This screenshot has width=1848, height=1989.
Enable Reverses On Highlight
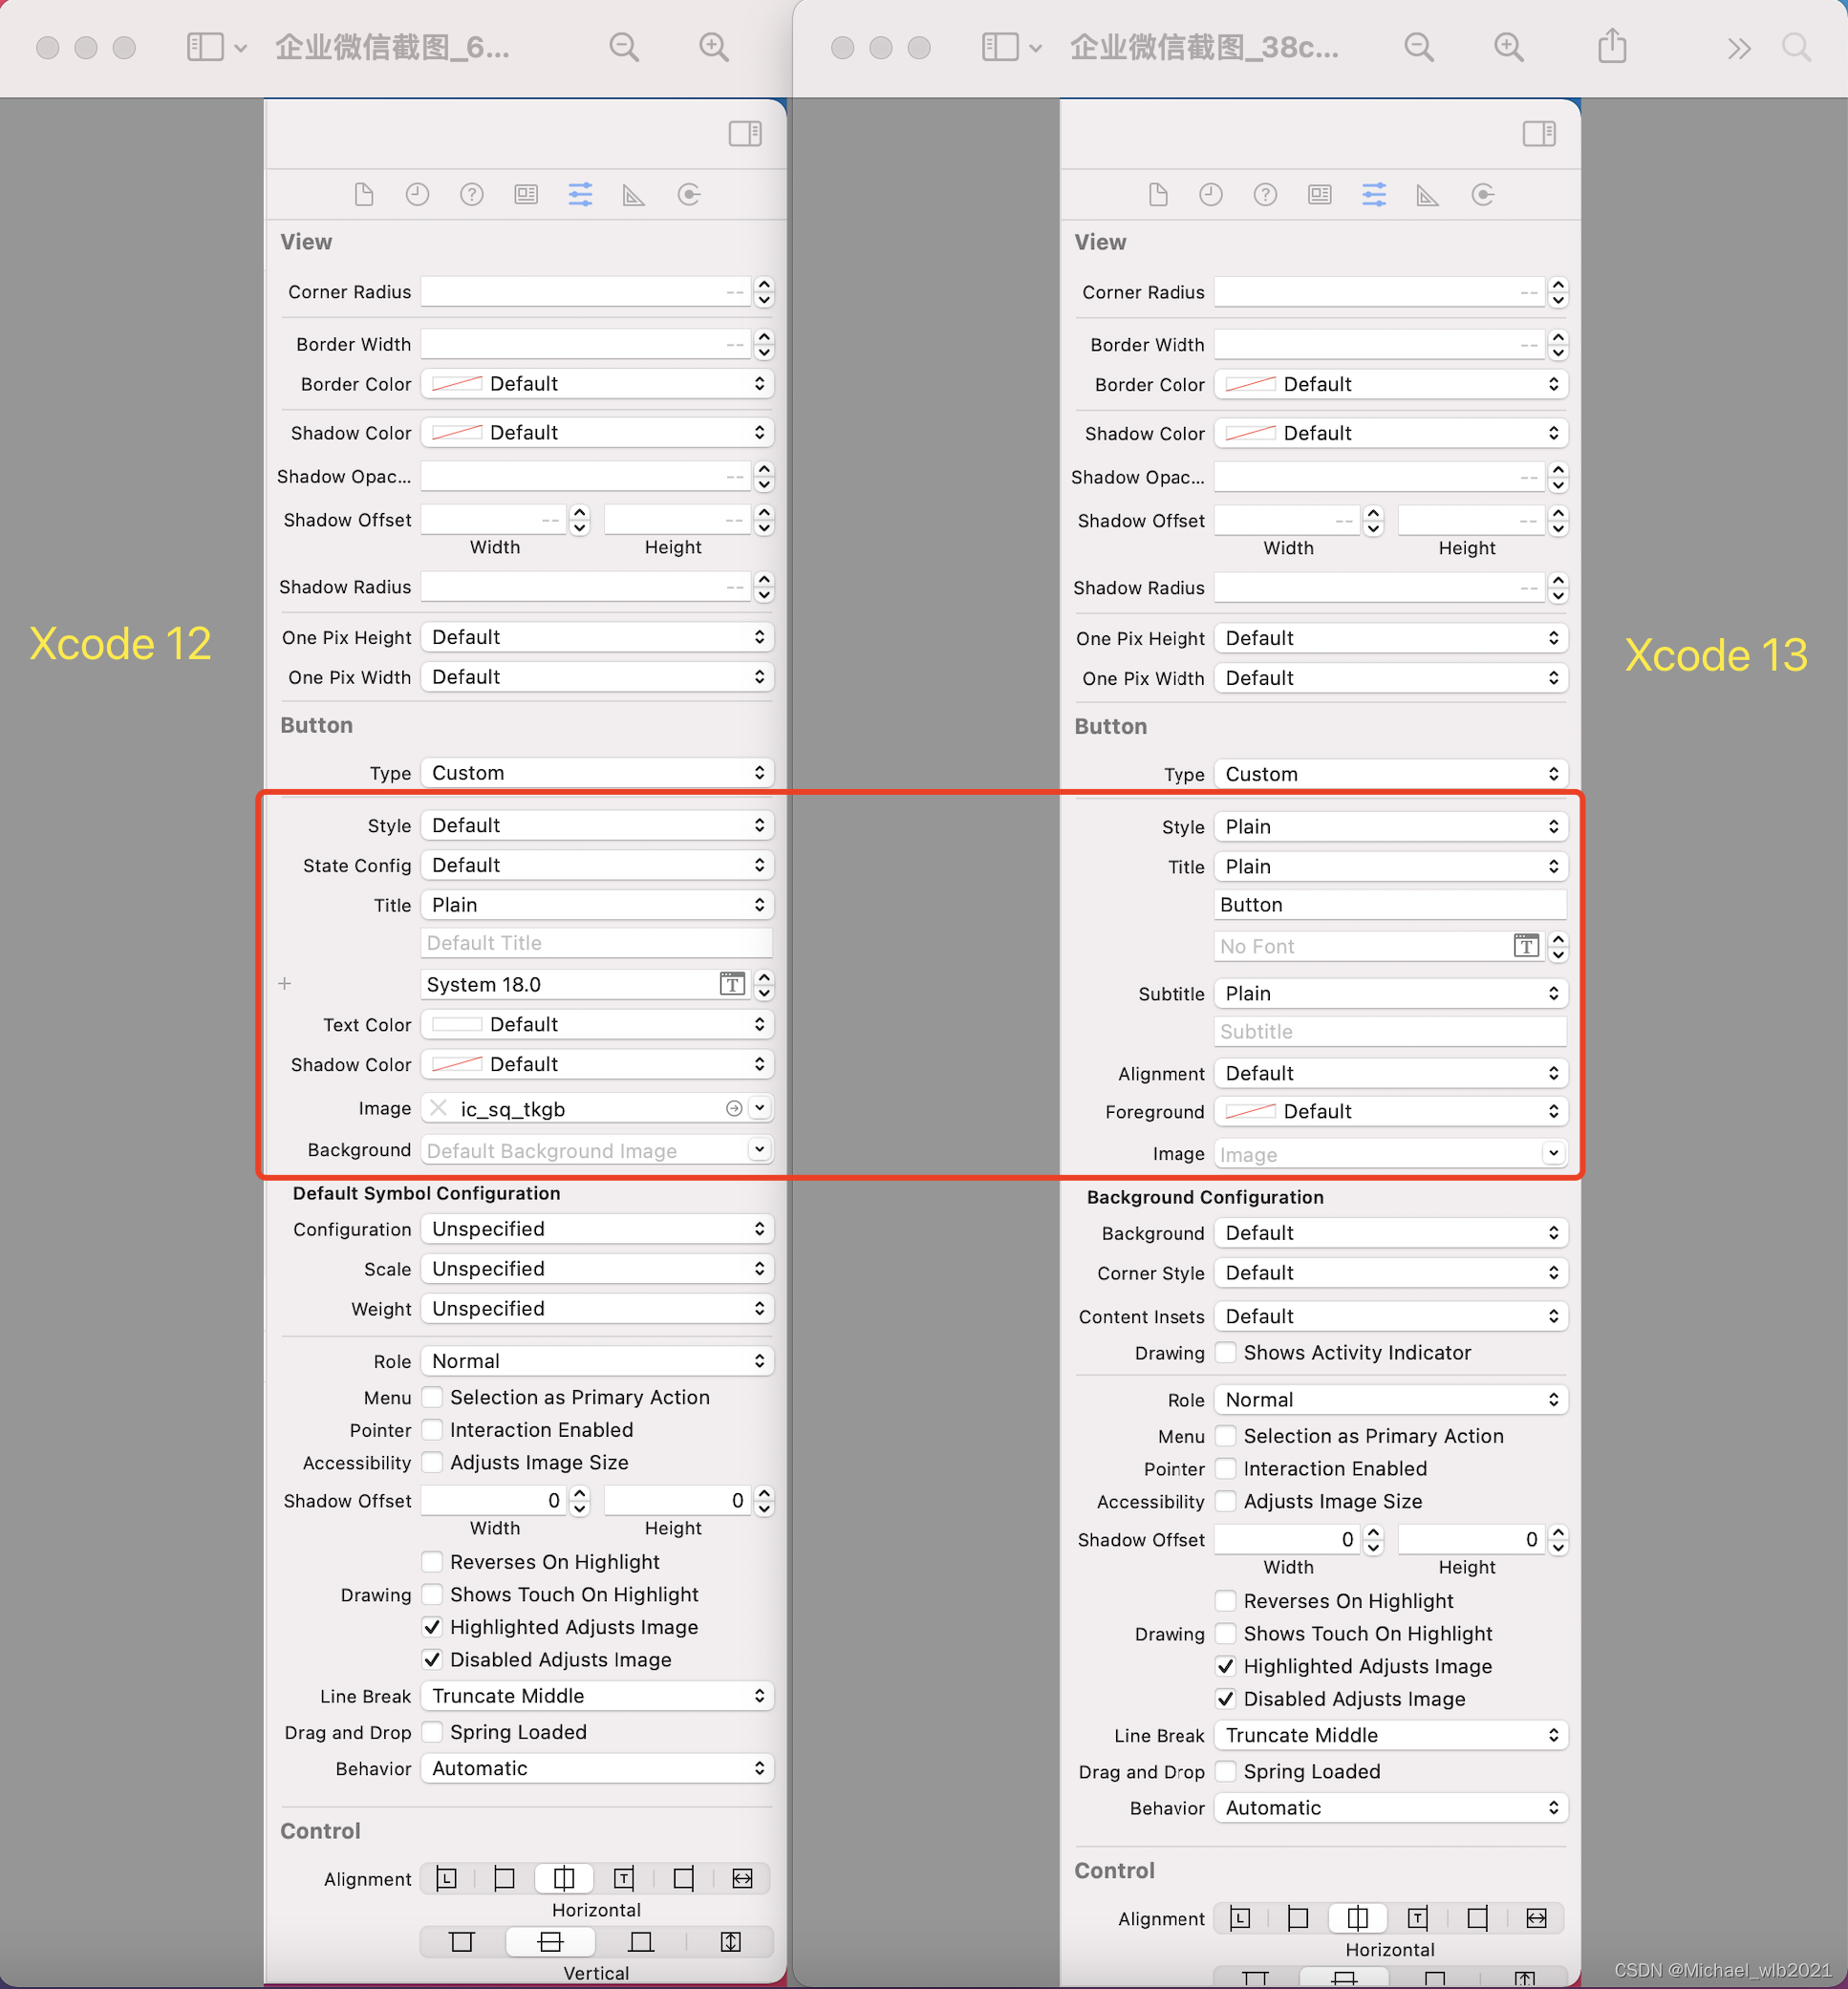(432, 1561)
